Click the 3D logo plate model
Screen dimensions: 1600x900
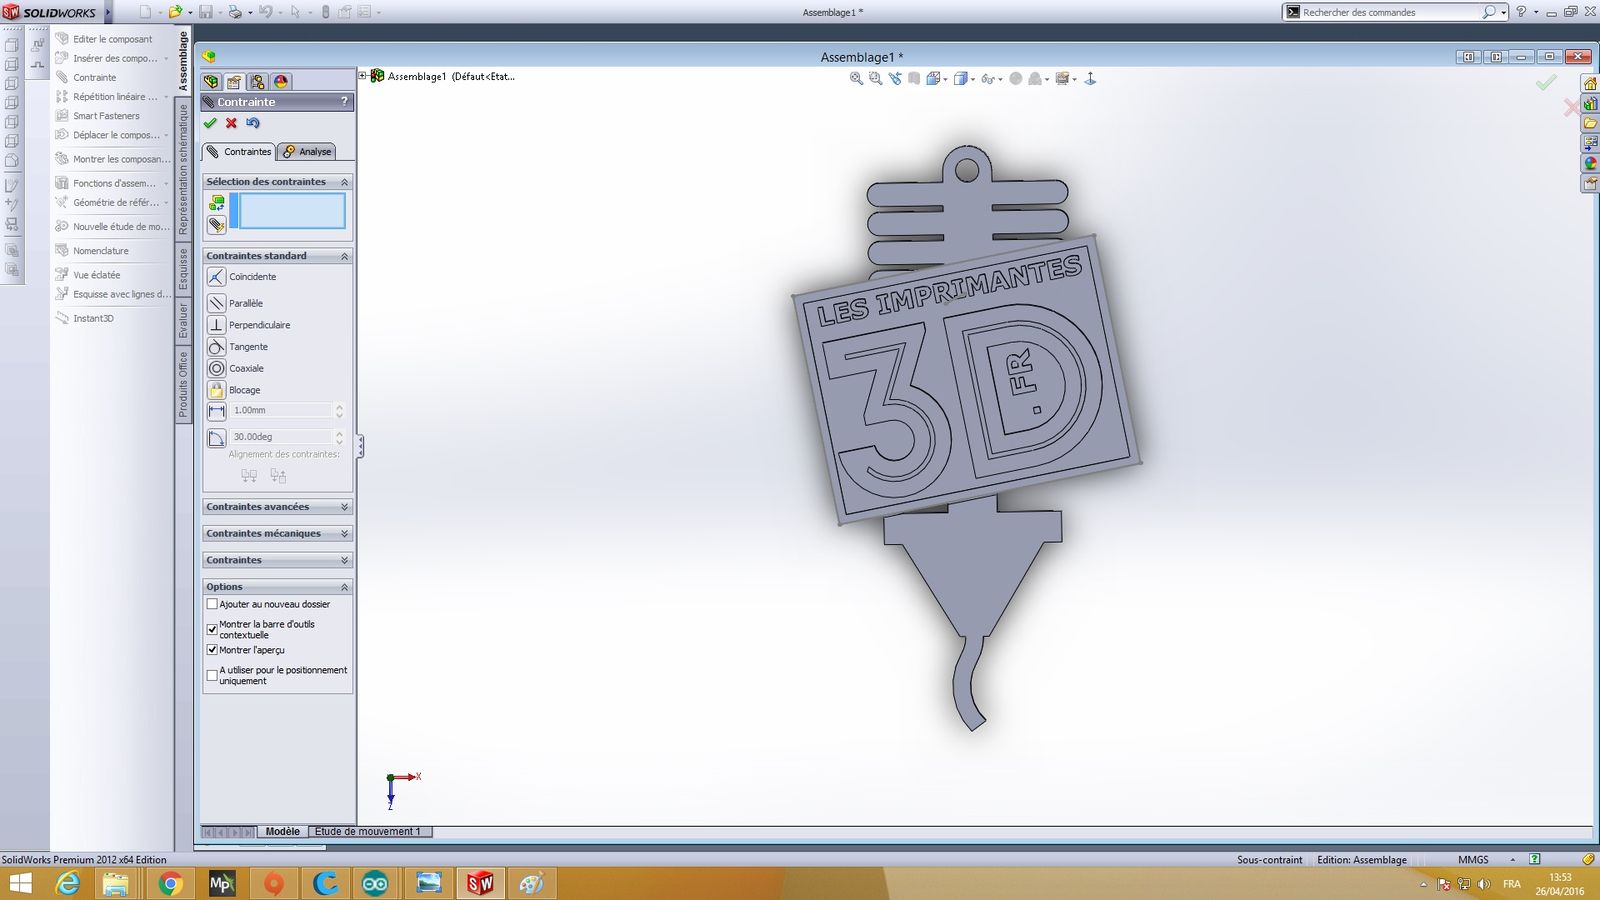(x=967, y=380)
